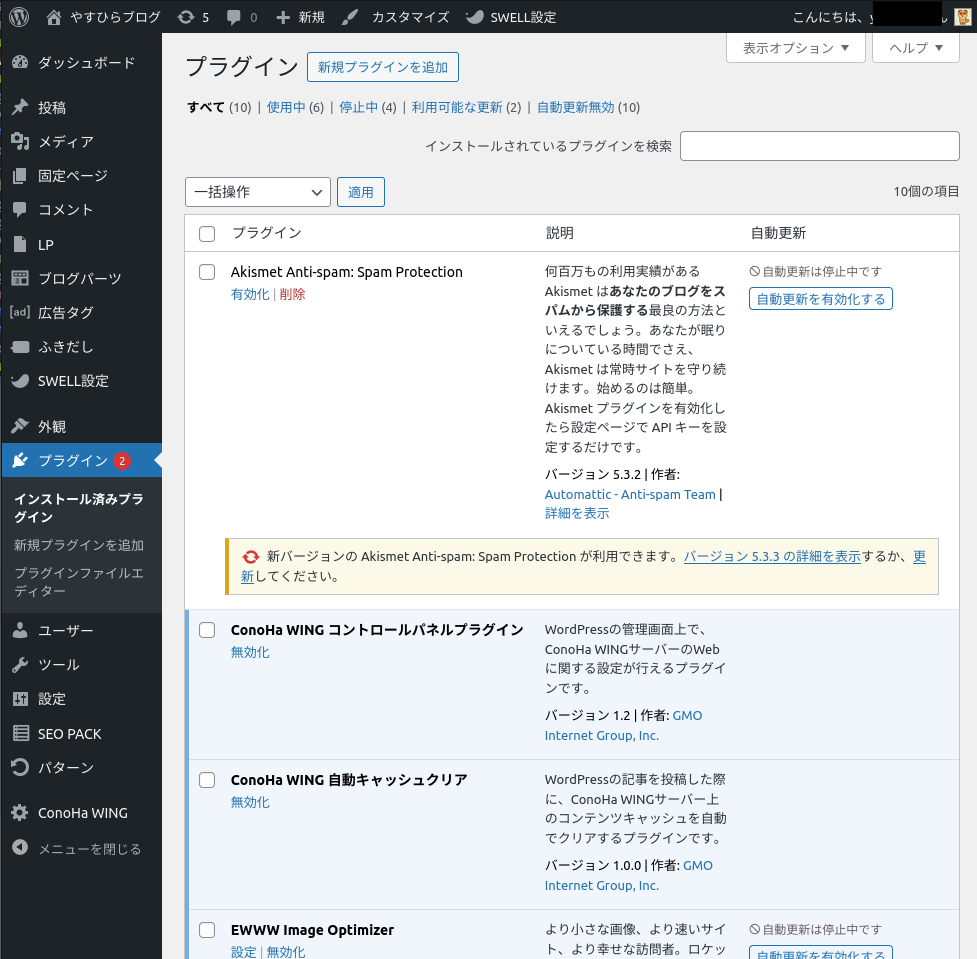The height and width of the screenshot is (959, 977).
Task: Open 新規プラグインを追加 in sidebar submenu
Action: pos(79,546)
